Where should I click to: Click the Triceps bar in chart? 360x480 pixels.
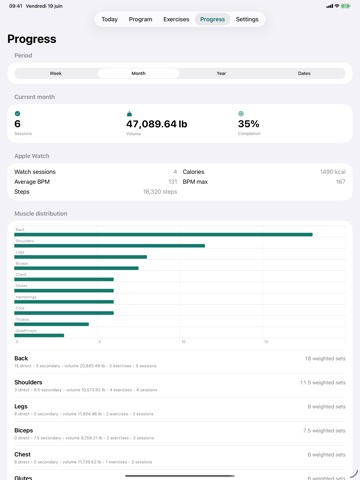(52, 324)
